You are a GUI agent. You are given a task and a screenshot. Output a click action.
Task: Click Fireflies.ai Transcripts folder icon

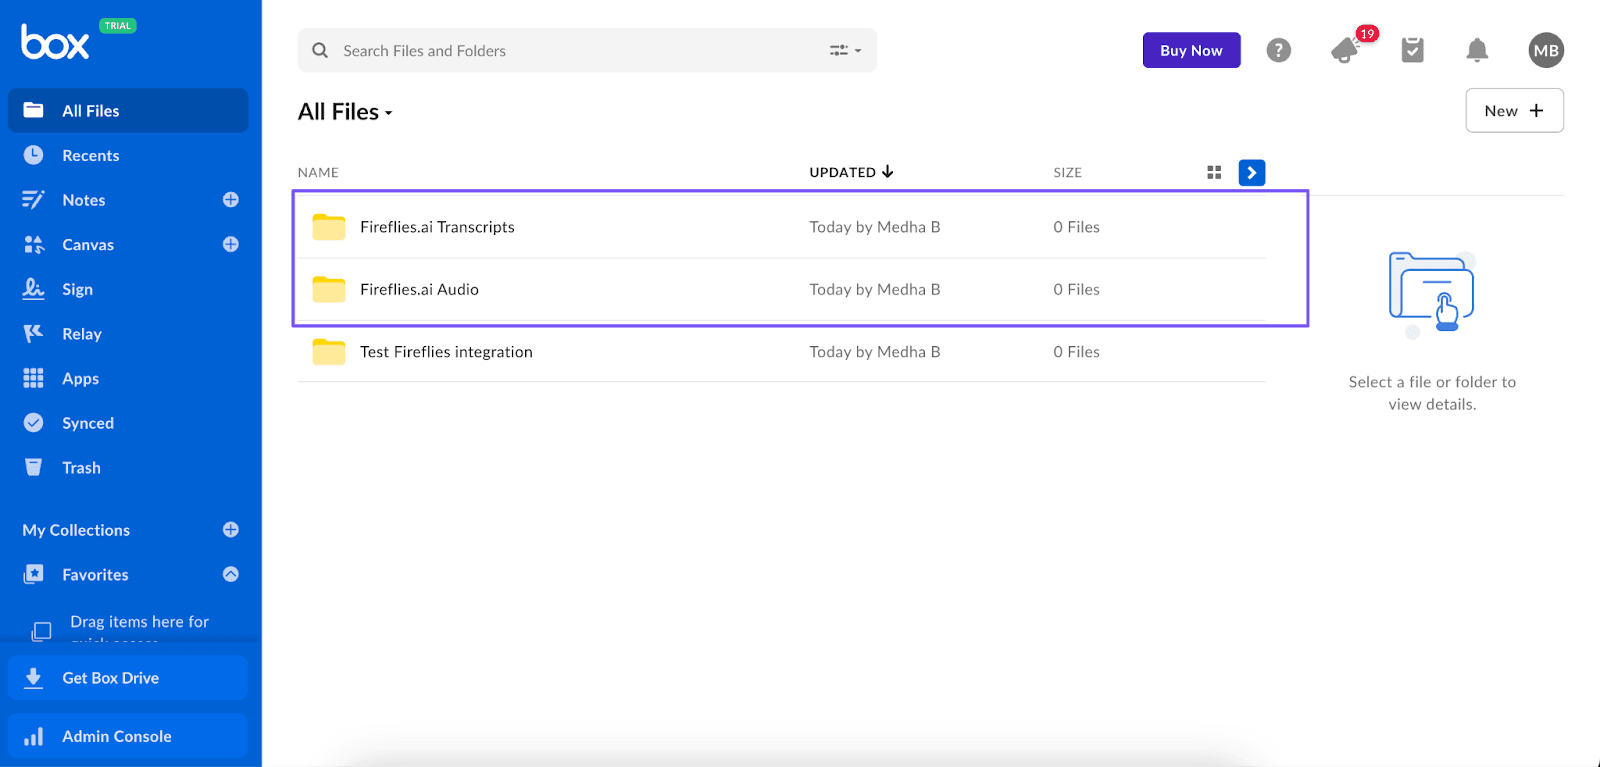[328, 227]
